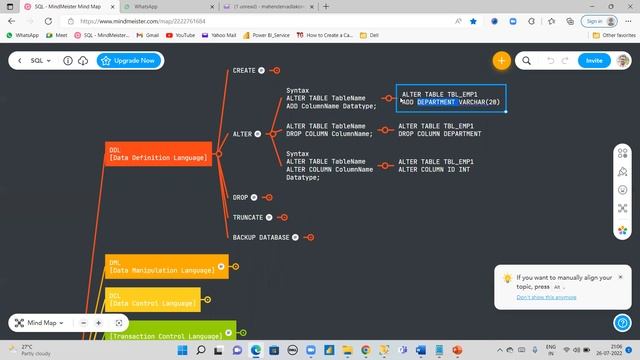Open the connections shuffle icon in sidebar

click(x=622, y=208)
